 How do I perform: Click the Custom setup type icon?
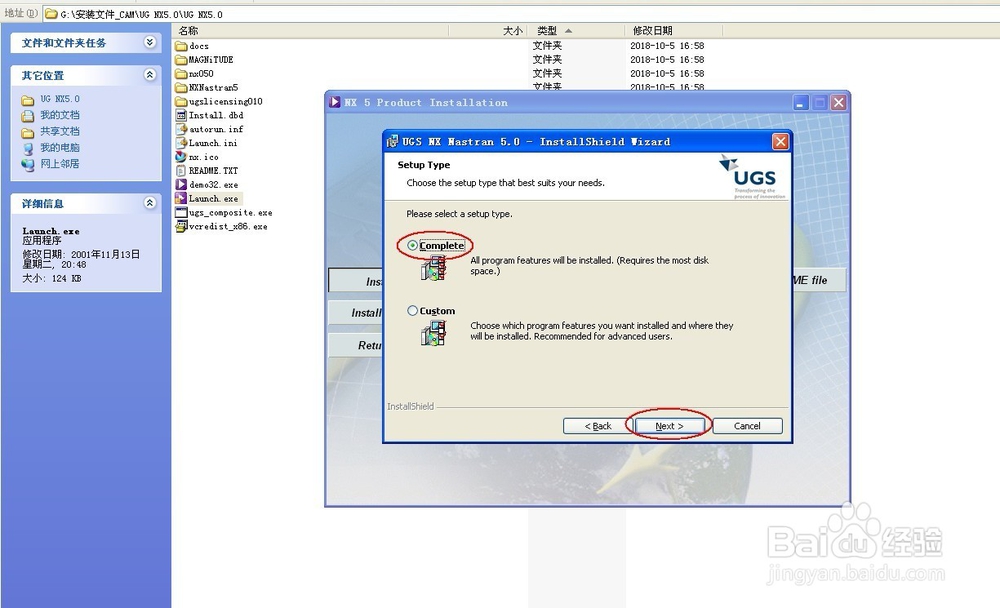pyautogui.click(x=434, y=333)
